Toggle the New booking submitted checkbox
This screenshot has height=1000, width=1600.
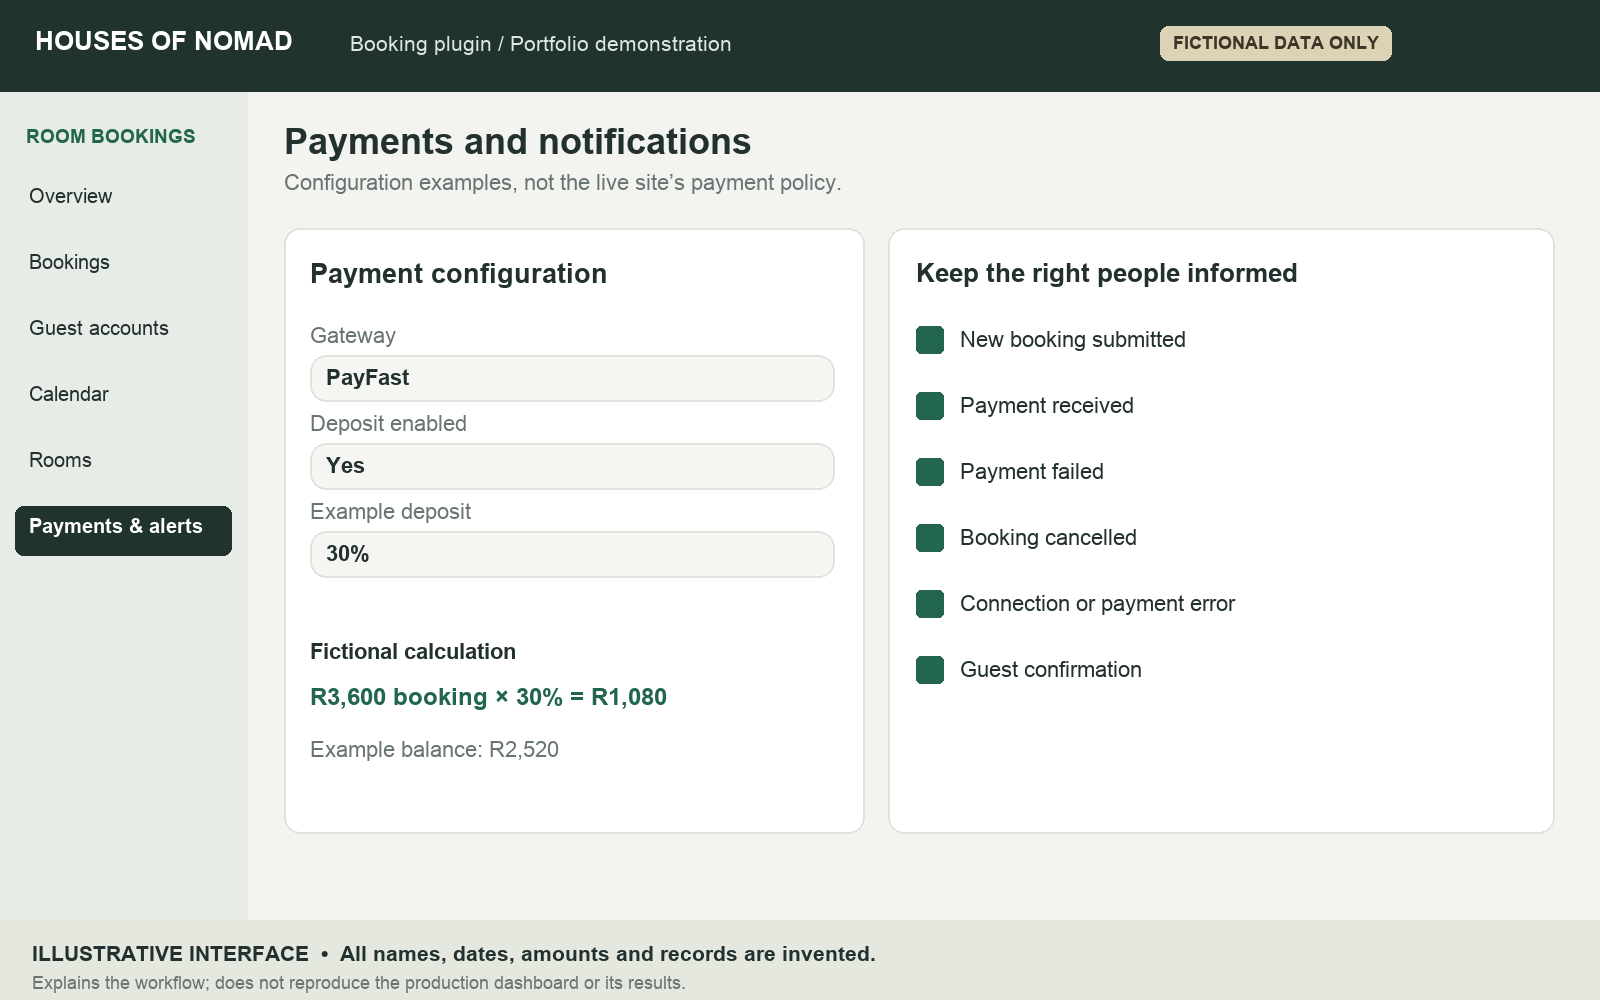[x=930, y=340]
